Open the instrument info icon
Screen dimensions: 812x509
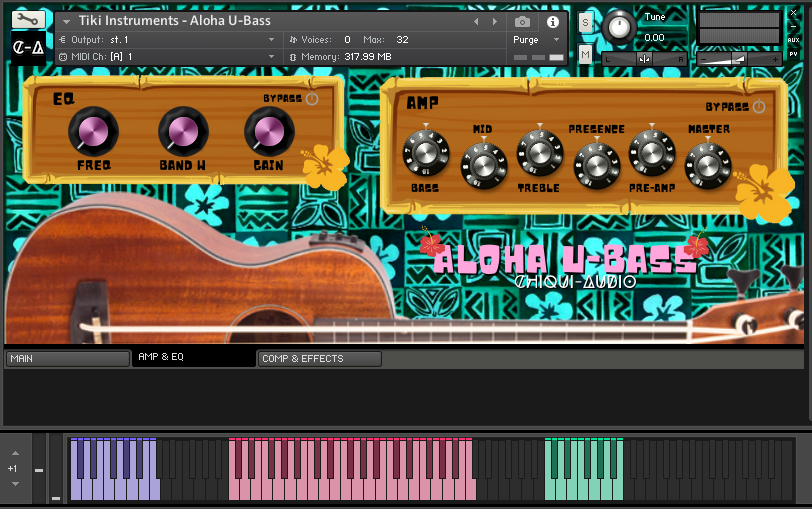pyautogui.click(x=552, y=21)
